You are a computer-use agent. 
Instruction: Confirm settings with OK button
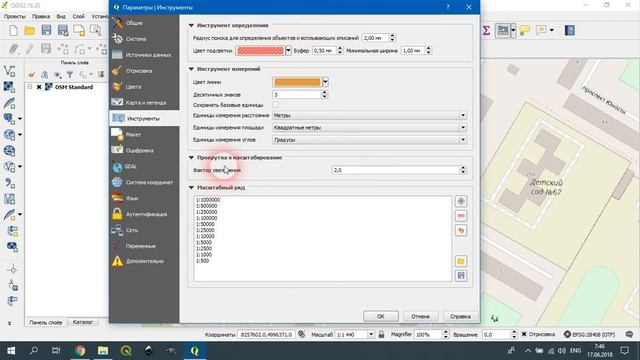point(381,316)
